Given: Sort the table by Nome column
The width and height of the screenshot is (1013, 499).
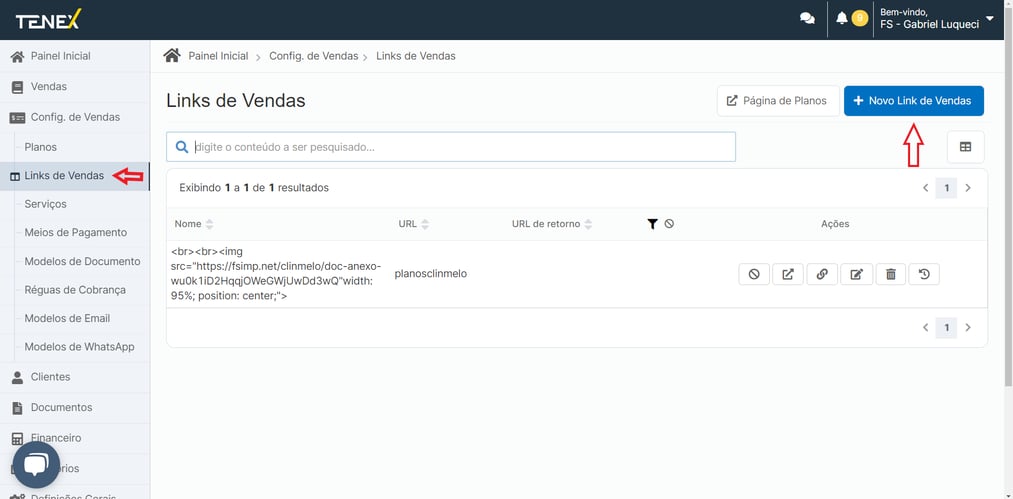Looking at the screenshot, I should click(193, 224).
